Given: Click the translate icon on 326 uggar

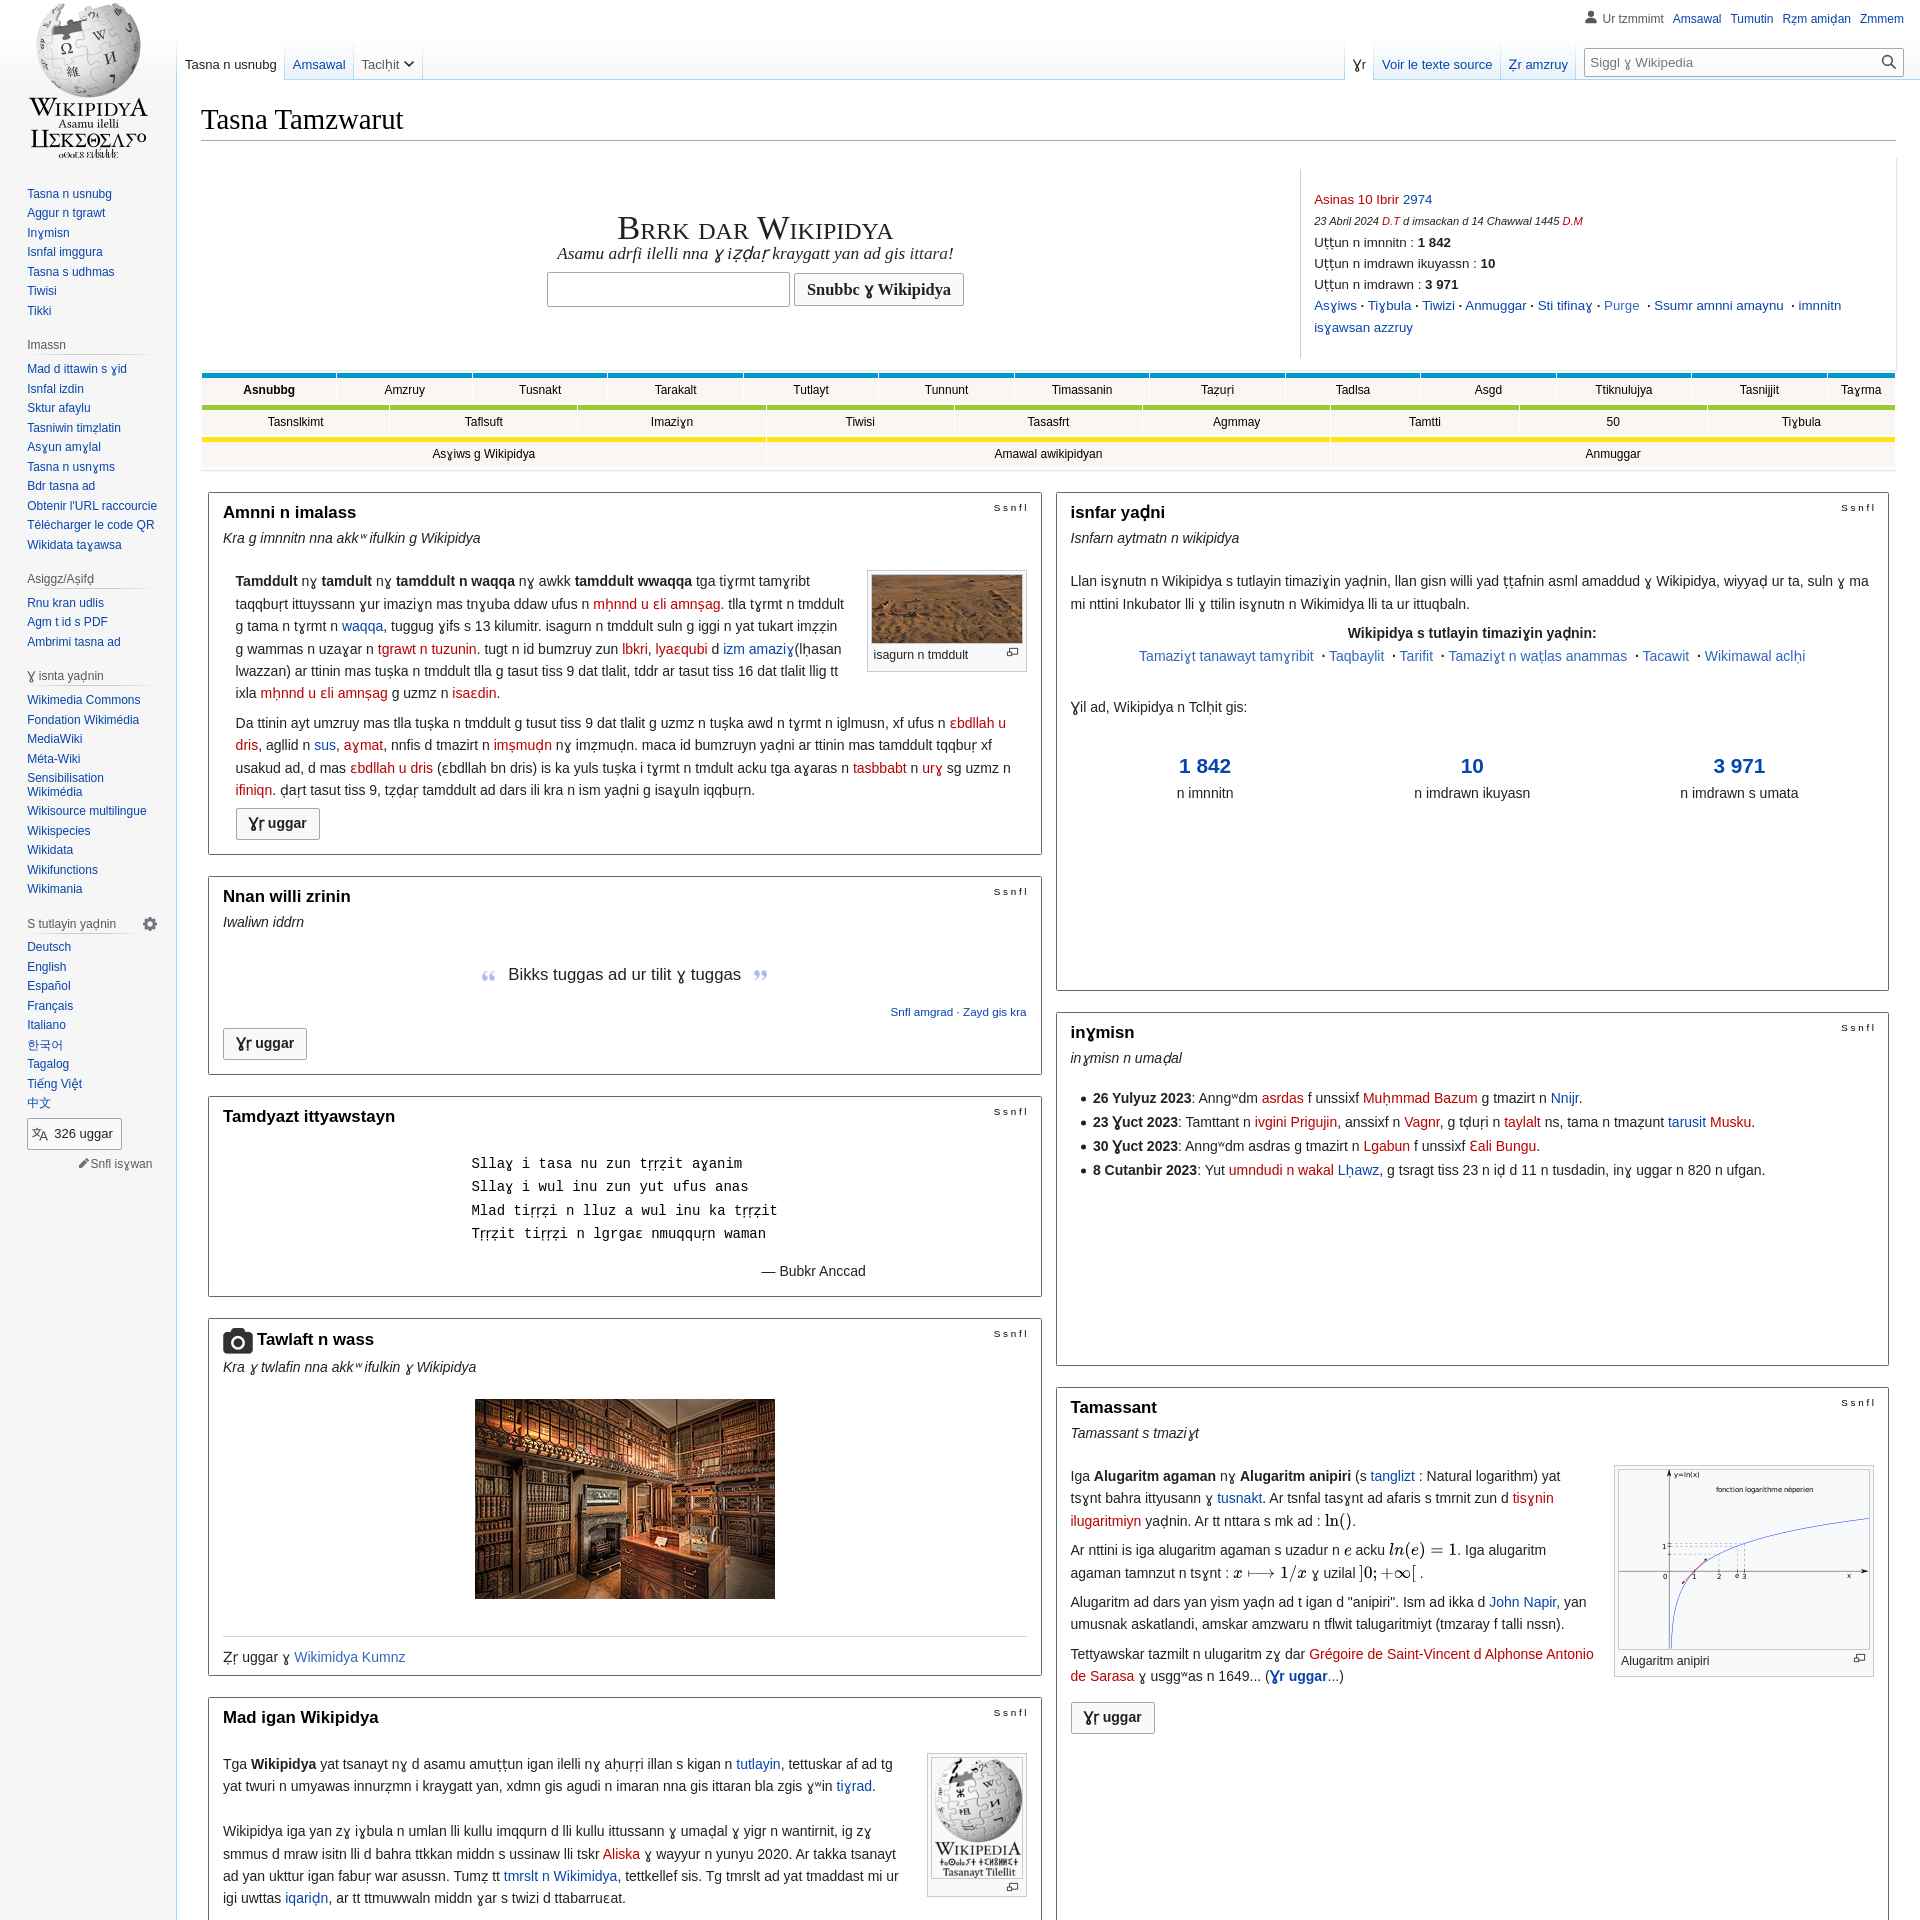Looking at the screenshot, I should point(40,1134).
